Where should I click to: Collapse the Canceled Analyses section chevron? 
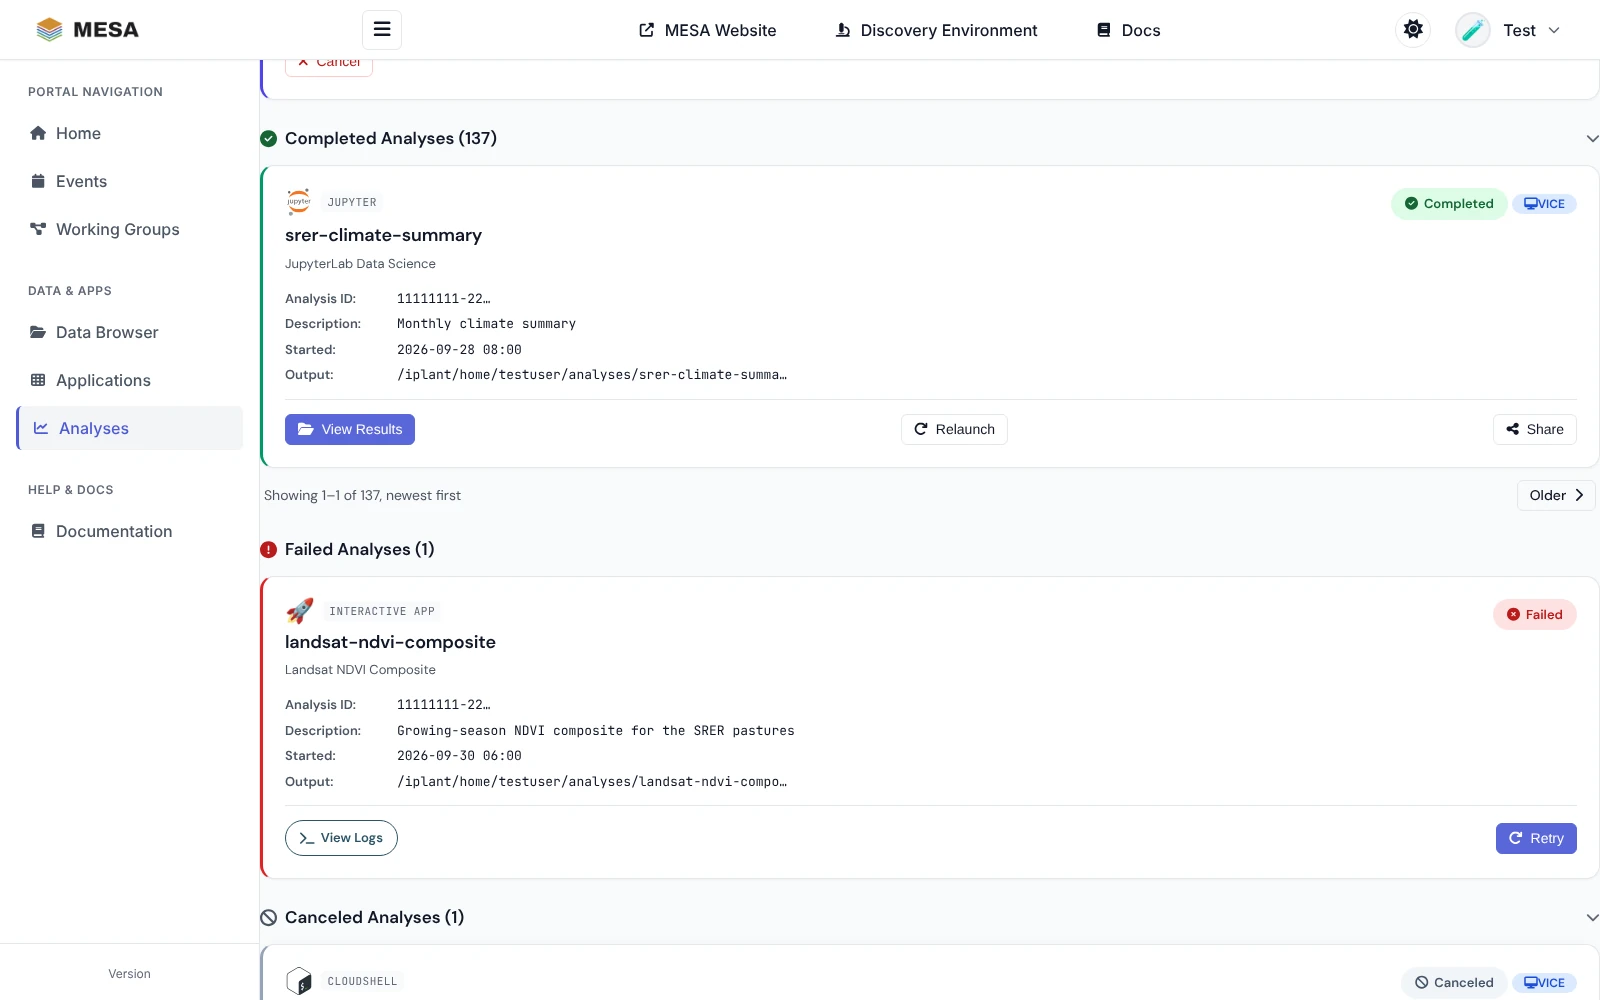point(1592,917)
